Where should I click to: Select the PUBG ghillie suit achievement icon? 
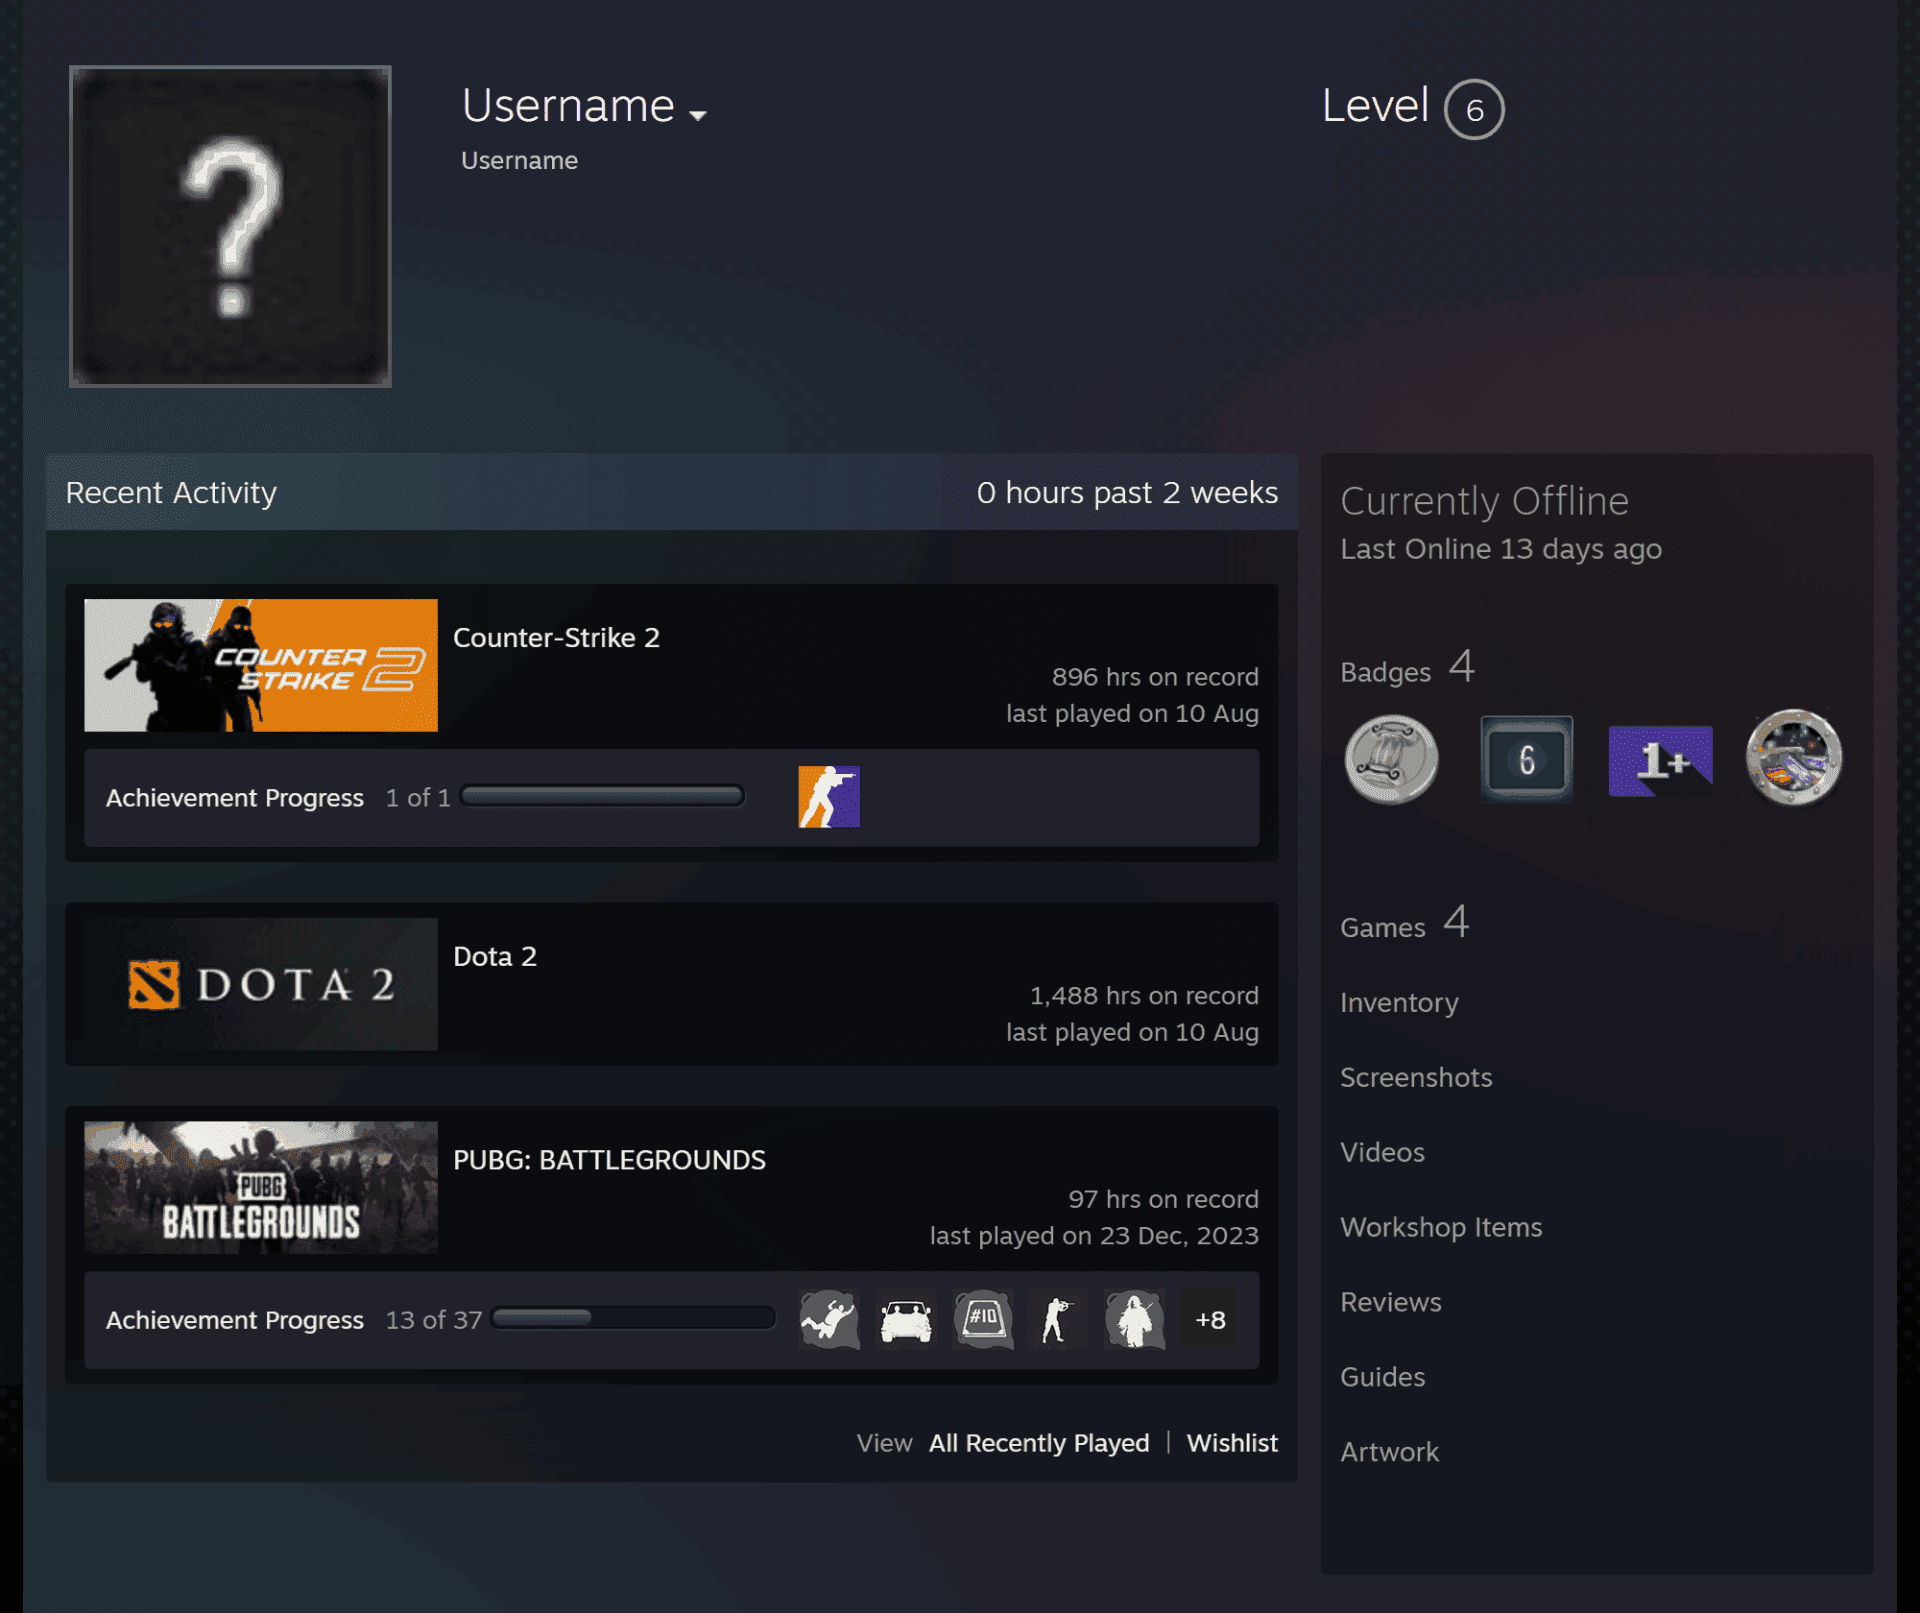click(x=1135, y=1320)
